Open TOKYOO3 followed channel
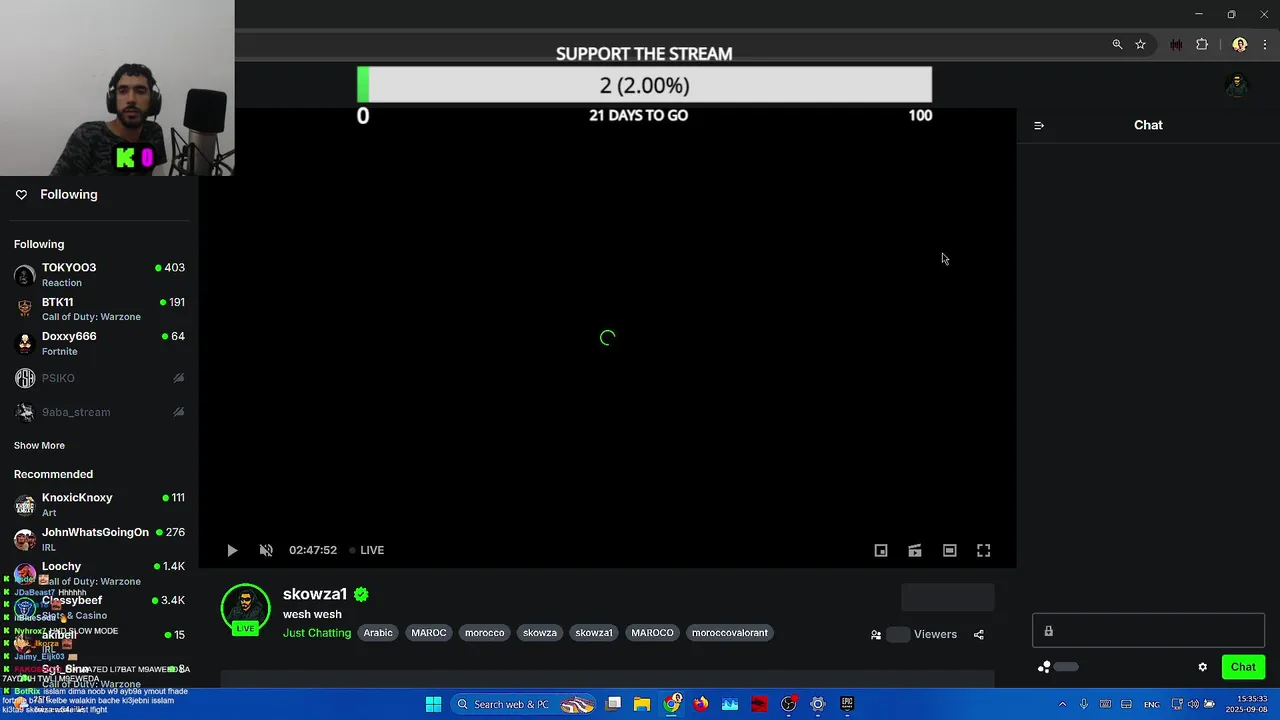This screenshot has width=1280, height=720. point(99,275)
